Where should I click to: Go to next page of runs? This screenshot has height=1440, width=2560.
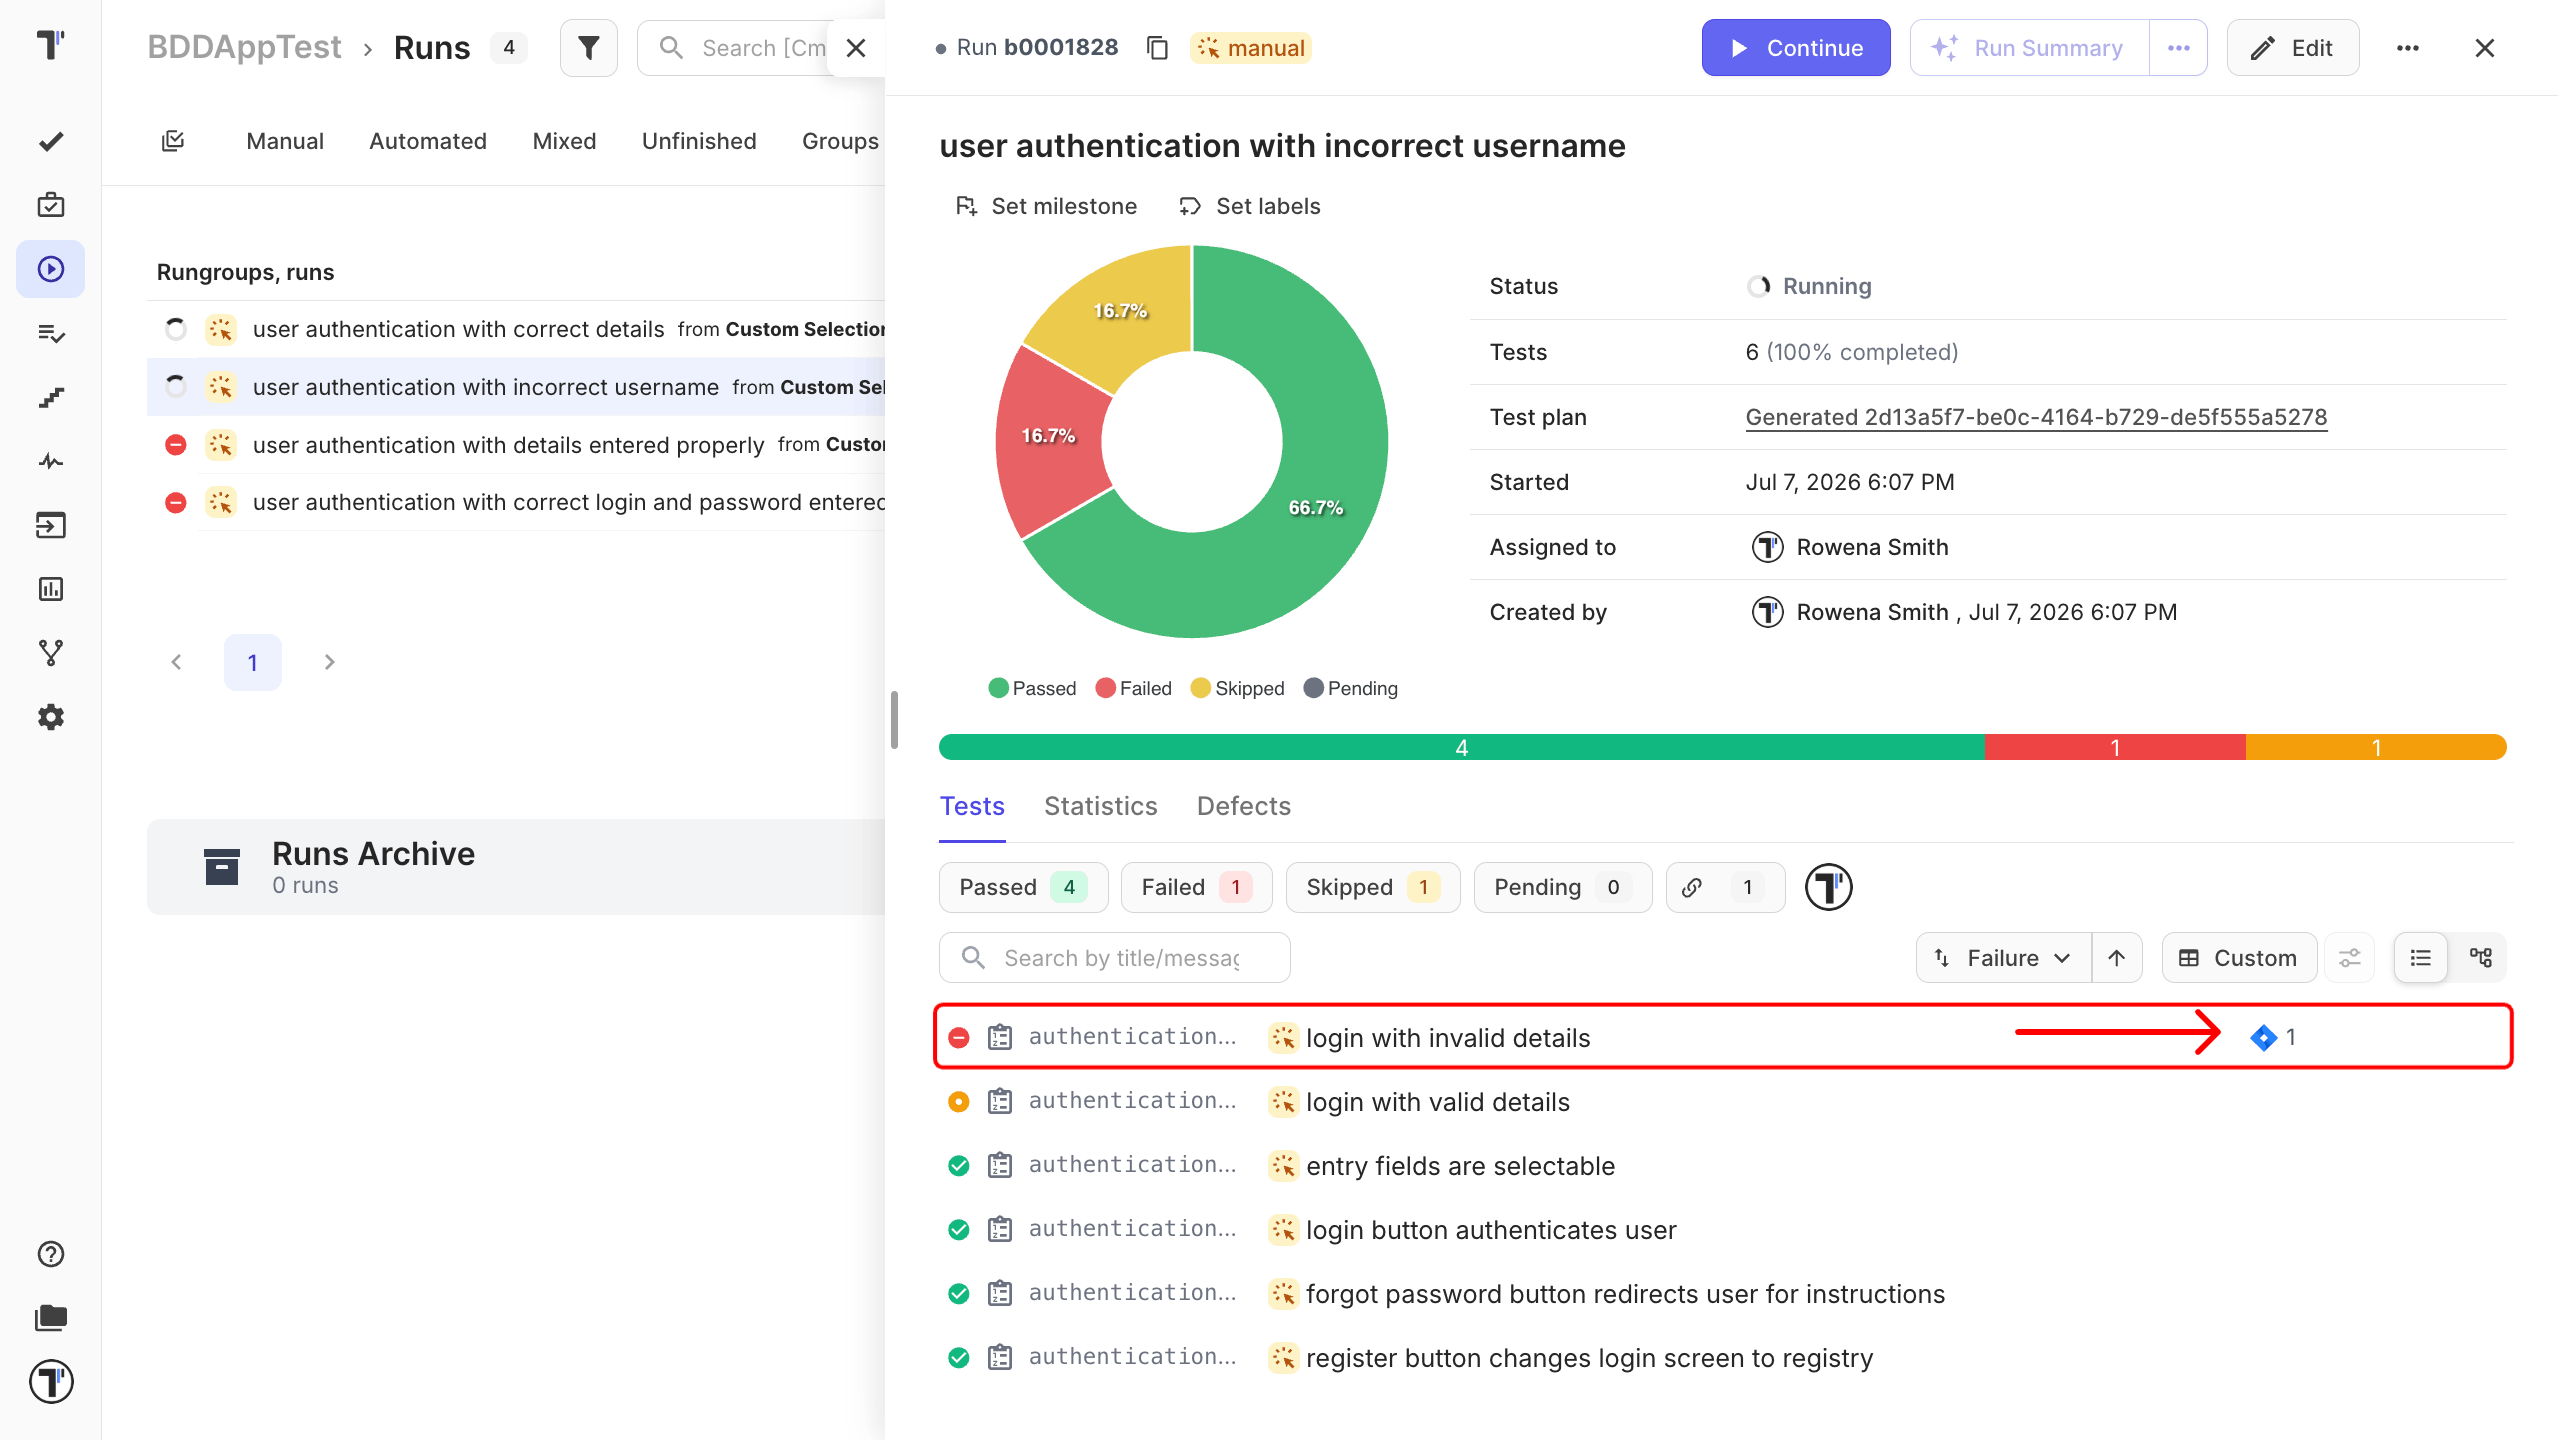[x=329, y=662]
